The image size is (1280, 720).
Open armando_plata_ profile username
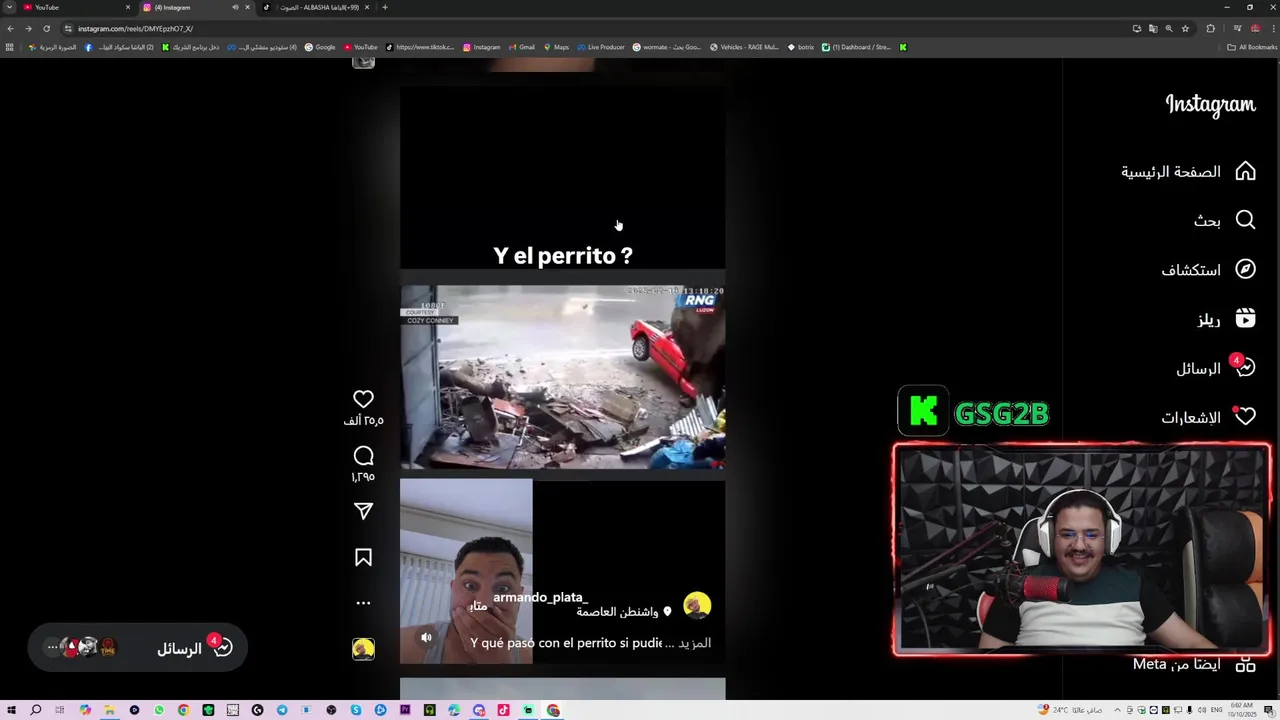540,597
